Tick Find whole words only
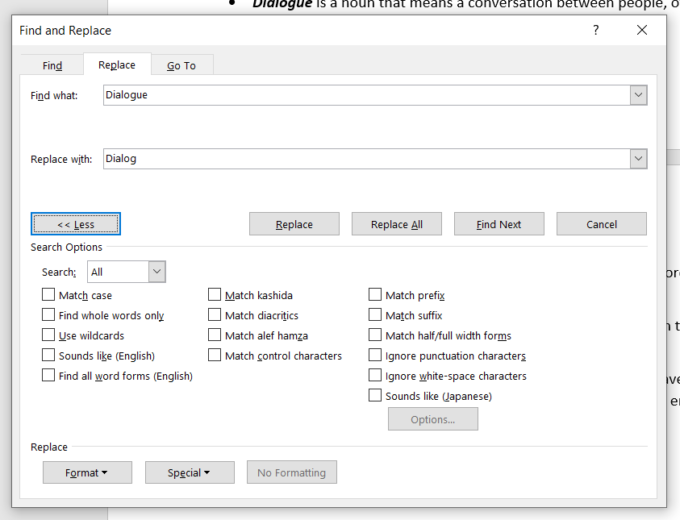The width and height of the screenshot is (680, 520). [49, 315]
